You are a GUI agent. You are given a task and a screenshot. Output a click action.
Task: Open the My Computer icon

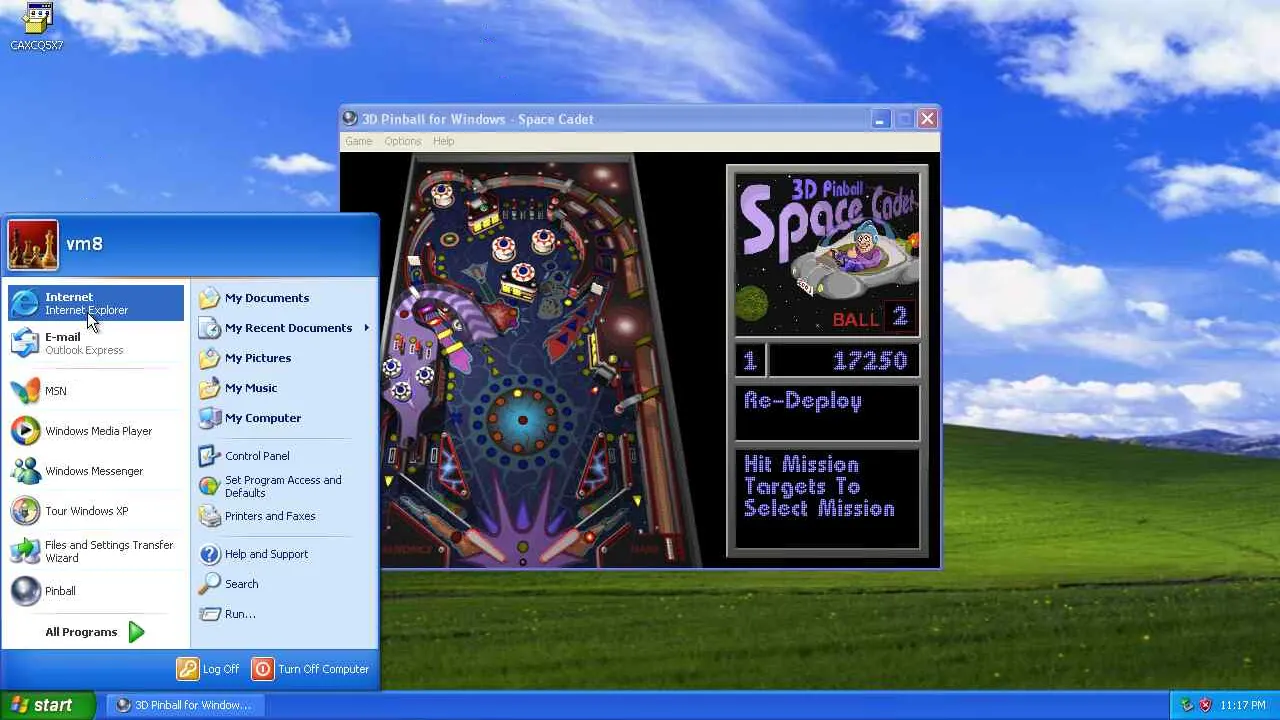pos(209,418)
